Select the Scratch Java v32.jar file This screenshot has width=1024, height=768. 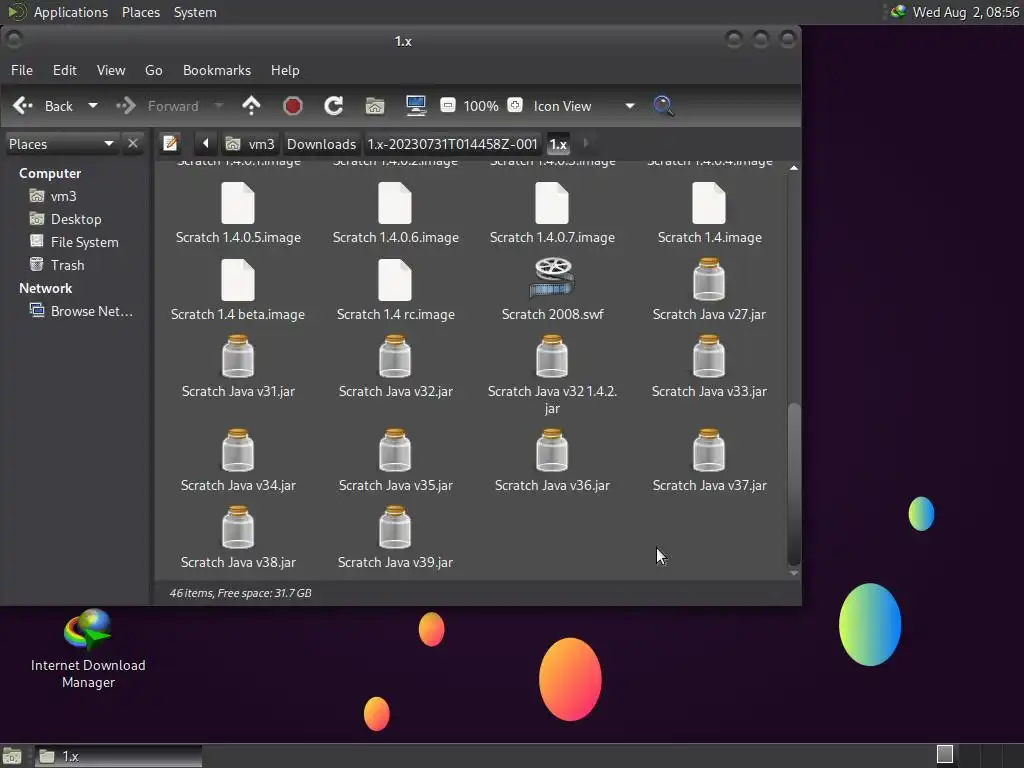pyautogui.click(x=395, y=368)
